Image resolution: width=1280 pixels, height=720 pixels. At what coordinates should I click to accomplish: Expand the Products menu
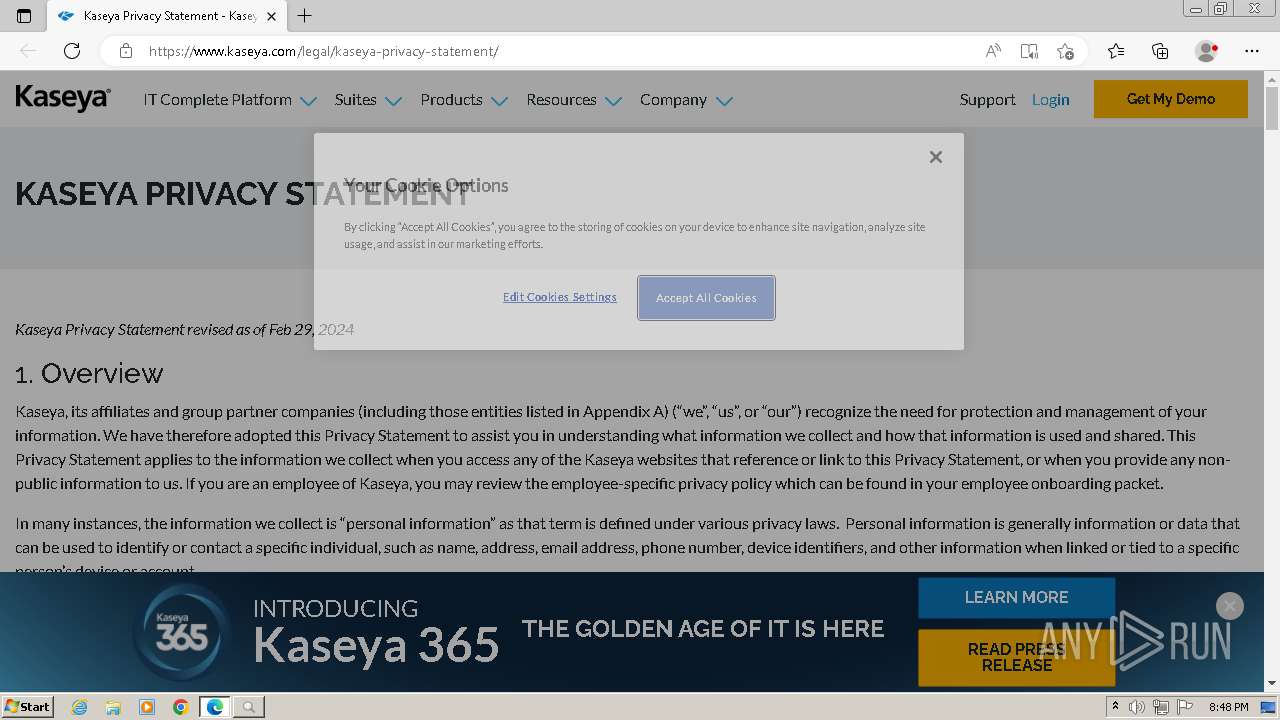pos(464,100)
